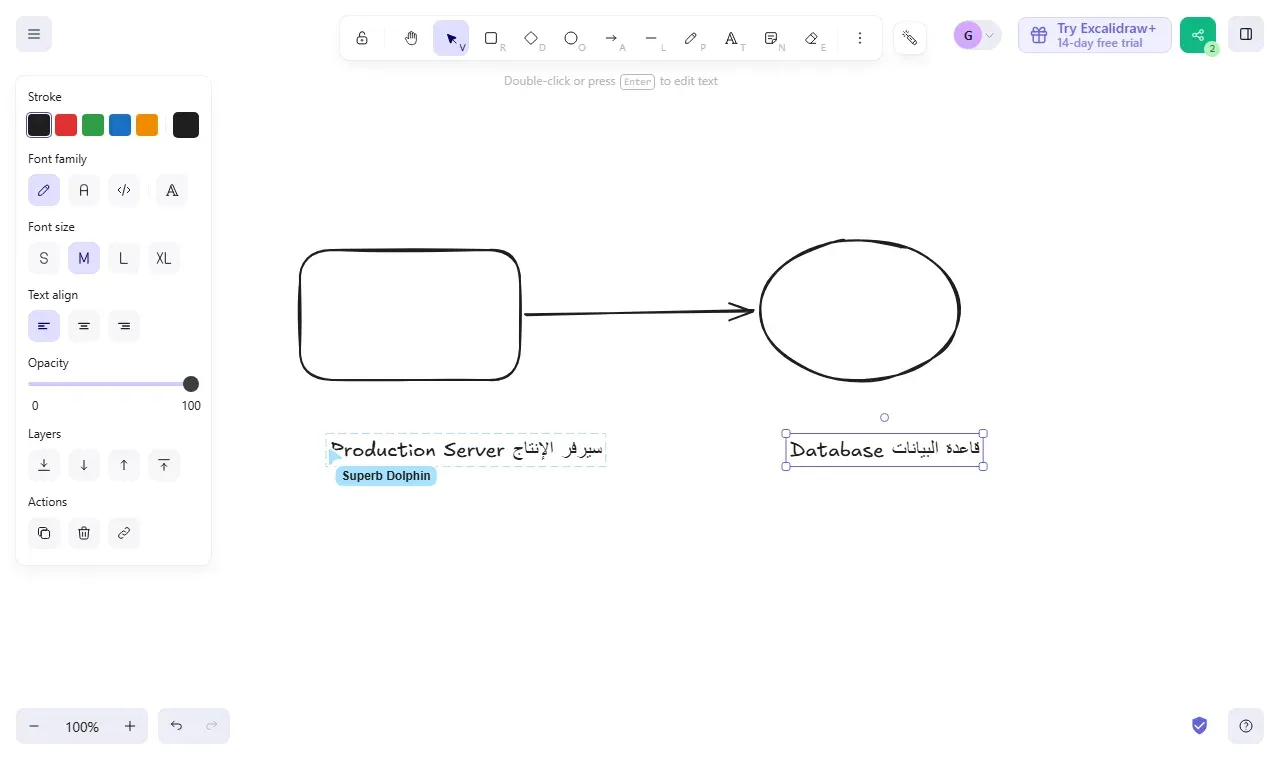This screenshot has height=760, width=1280.
Task: Select the Hand panning tool
Action: tap(411, 38)
